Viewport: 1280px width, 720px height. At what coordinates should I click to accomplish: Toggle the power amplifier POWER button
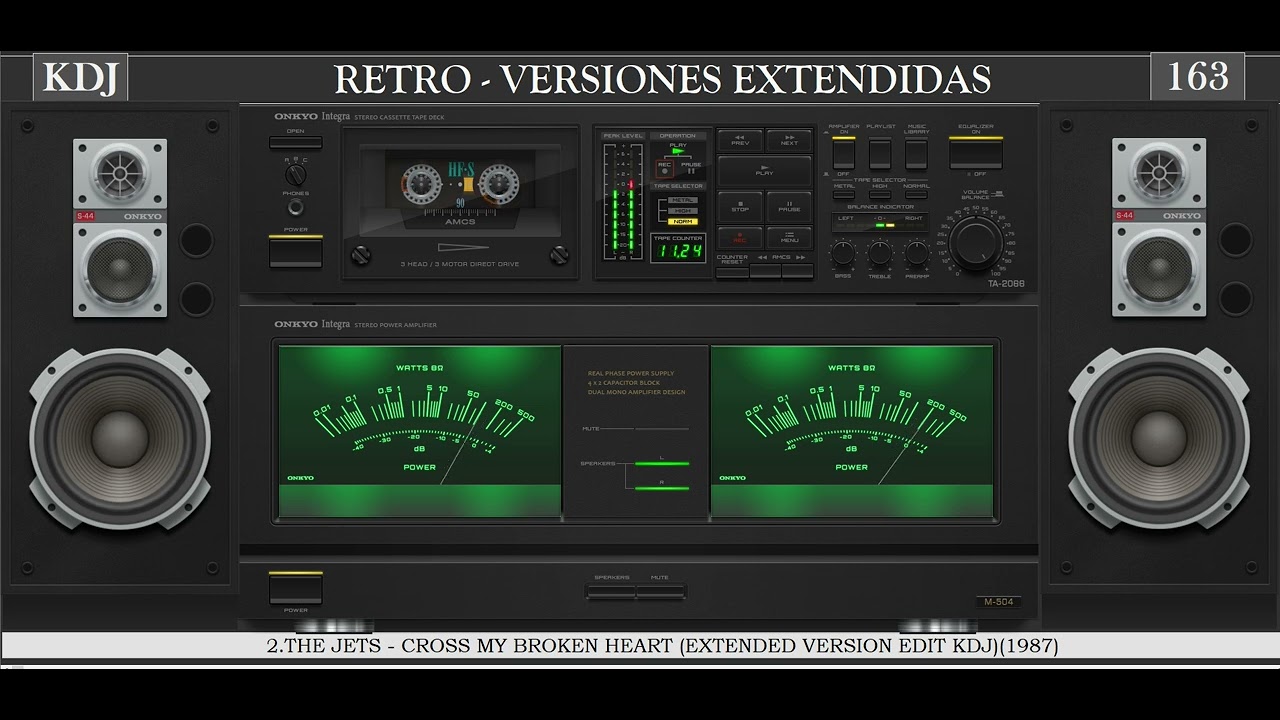click(x=295, y=588)
